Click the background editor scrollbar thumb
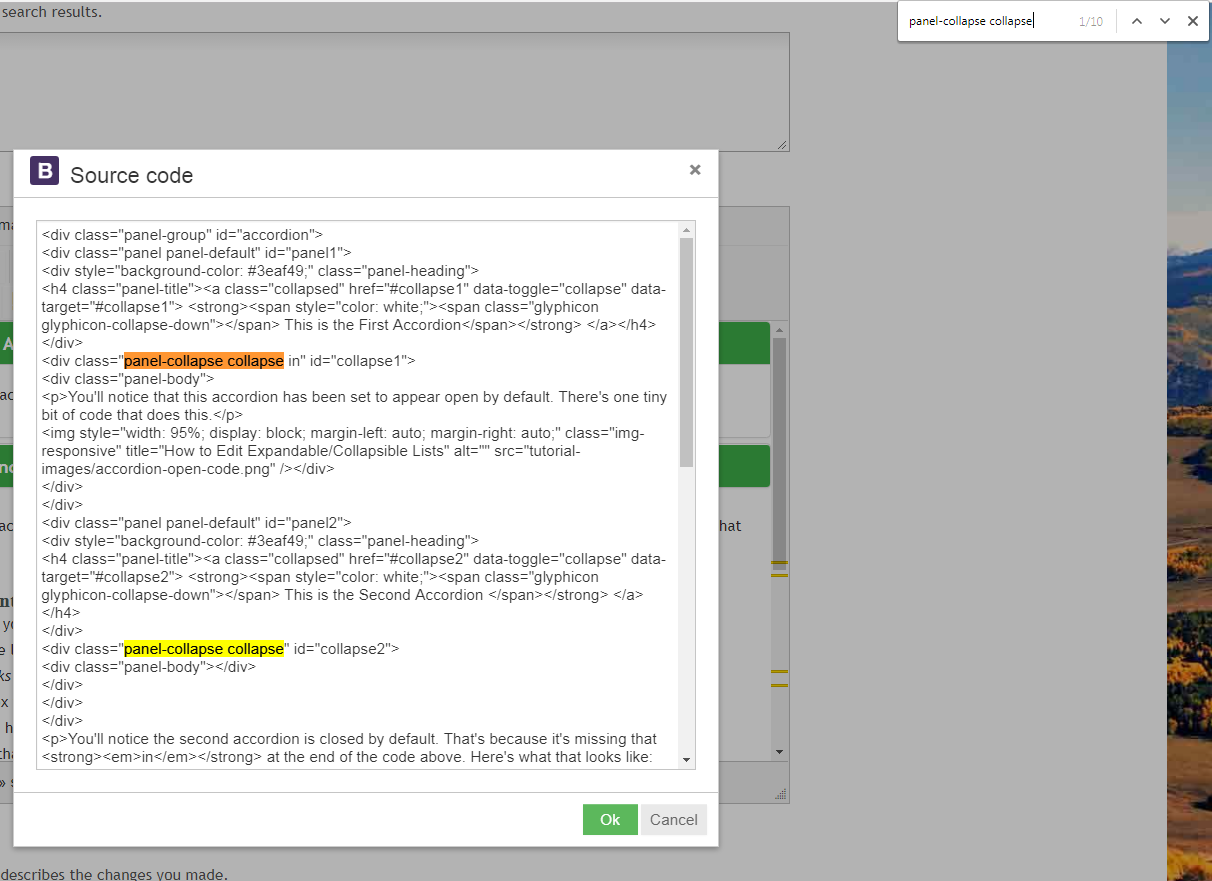The width and height of the screenshot is (1212, 881). pyautogui.click(x=779, y=450)
